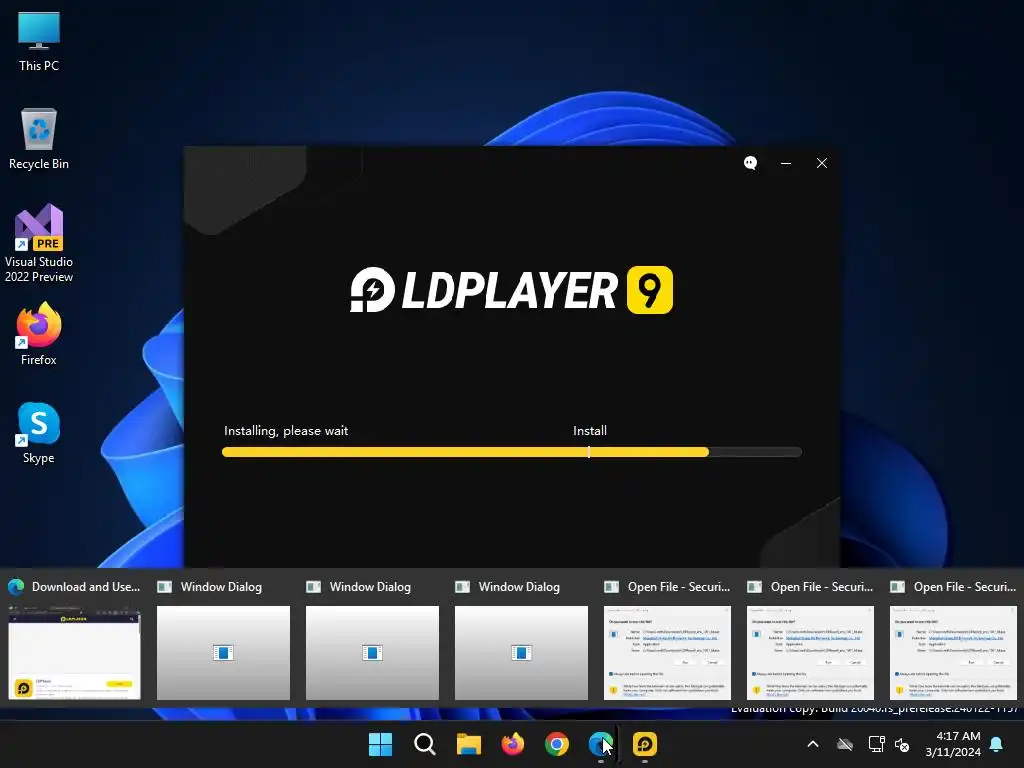Open taskbar Search
Image resolution: width=1024 pixels, height=768 pixels.
click(x=424, y=744)
